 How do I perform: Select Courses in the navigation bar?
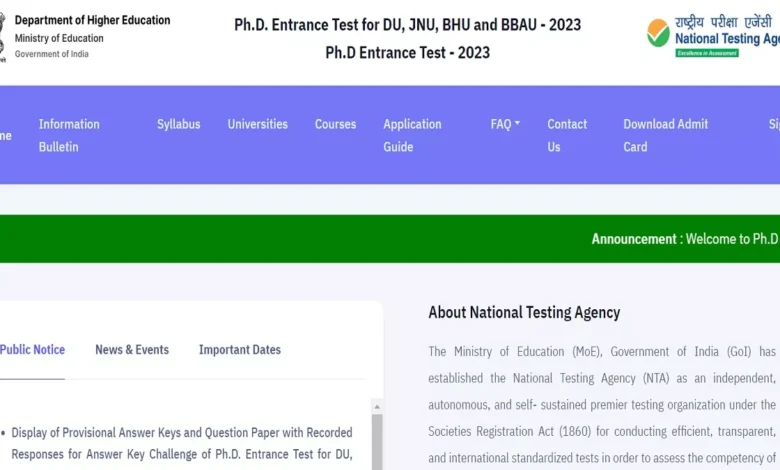pos(335,124)
